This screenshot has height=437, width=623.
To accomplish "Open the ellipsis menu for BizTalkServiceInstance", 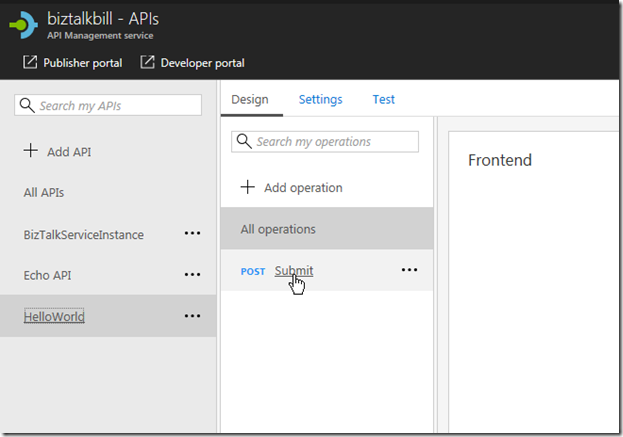I will [x=192, y=233].
